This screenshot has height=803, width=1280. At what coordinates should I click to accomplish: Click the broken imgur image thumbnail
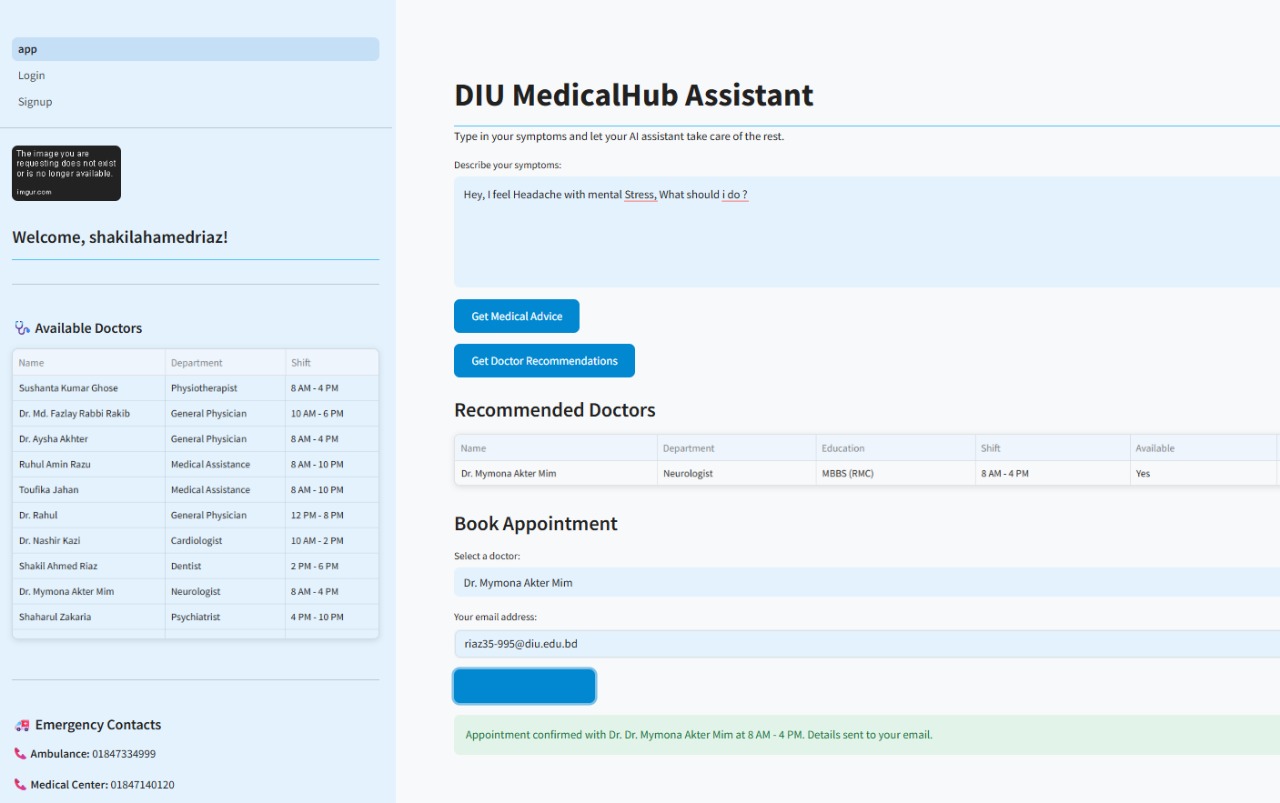[66, 173]
